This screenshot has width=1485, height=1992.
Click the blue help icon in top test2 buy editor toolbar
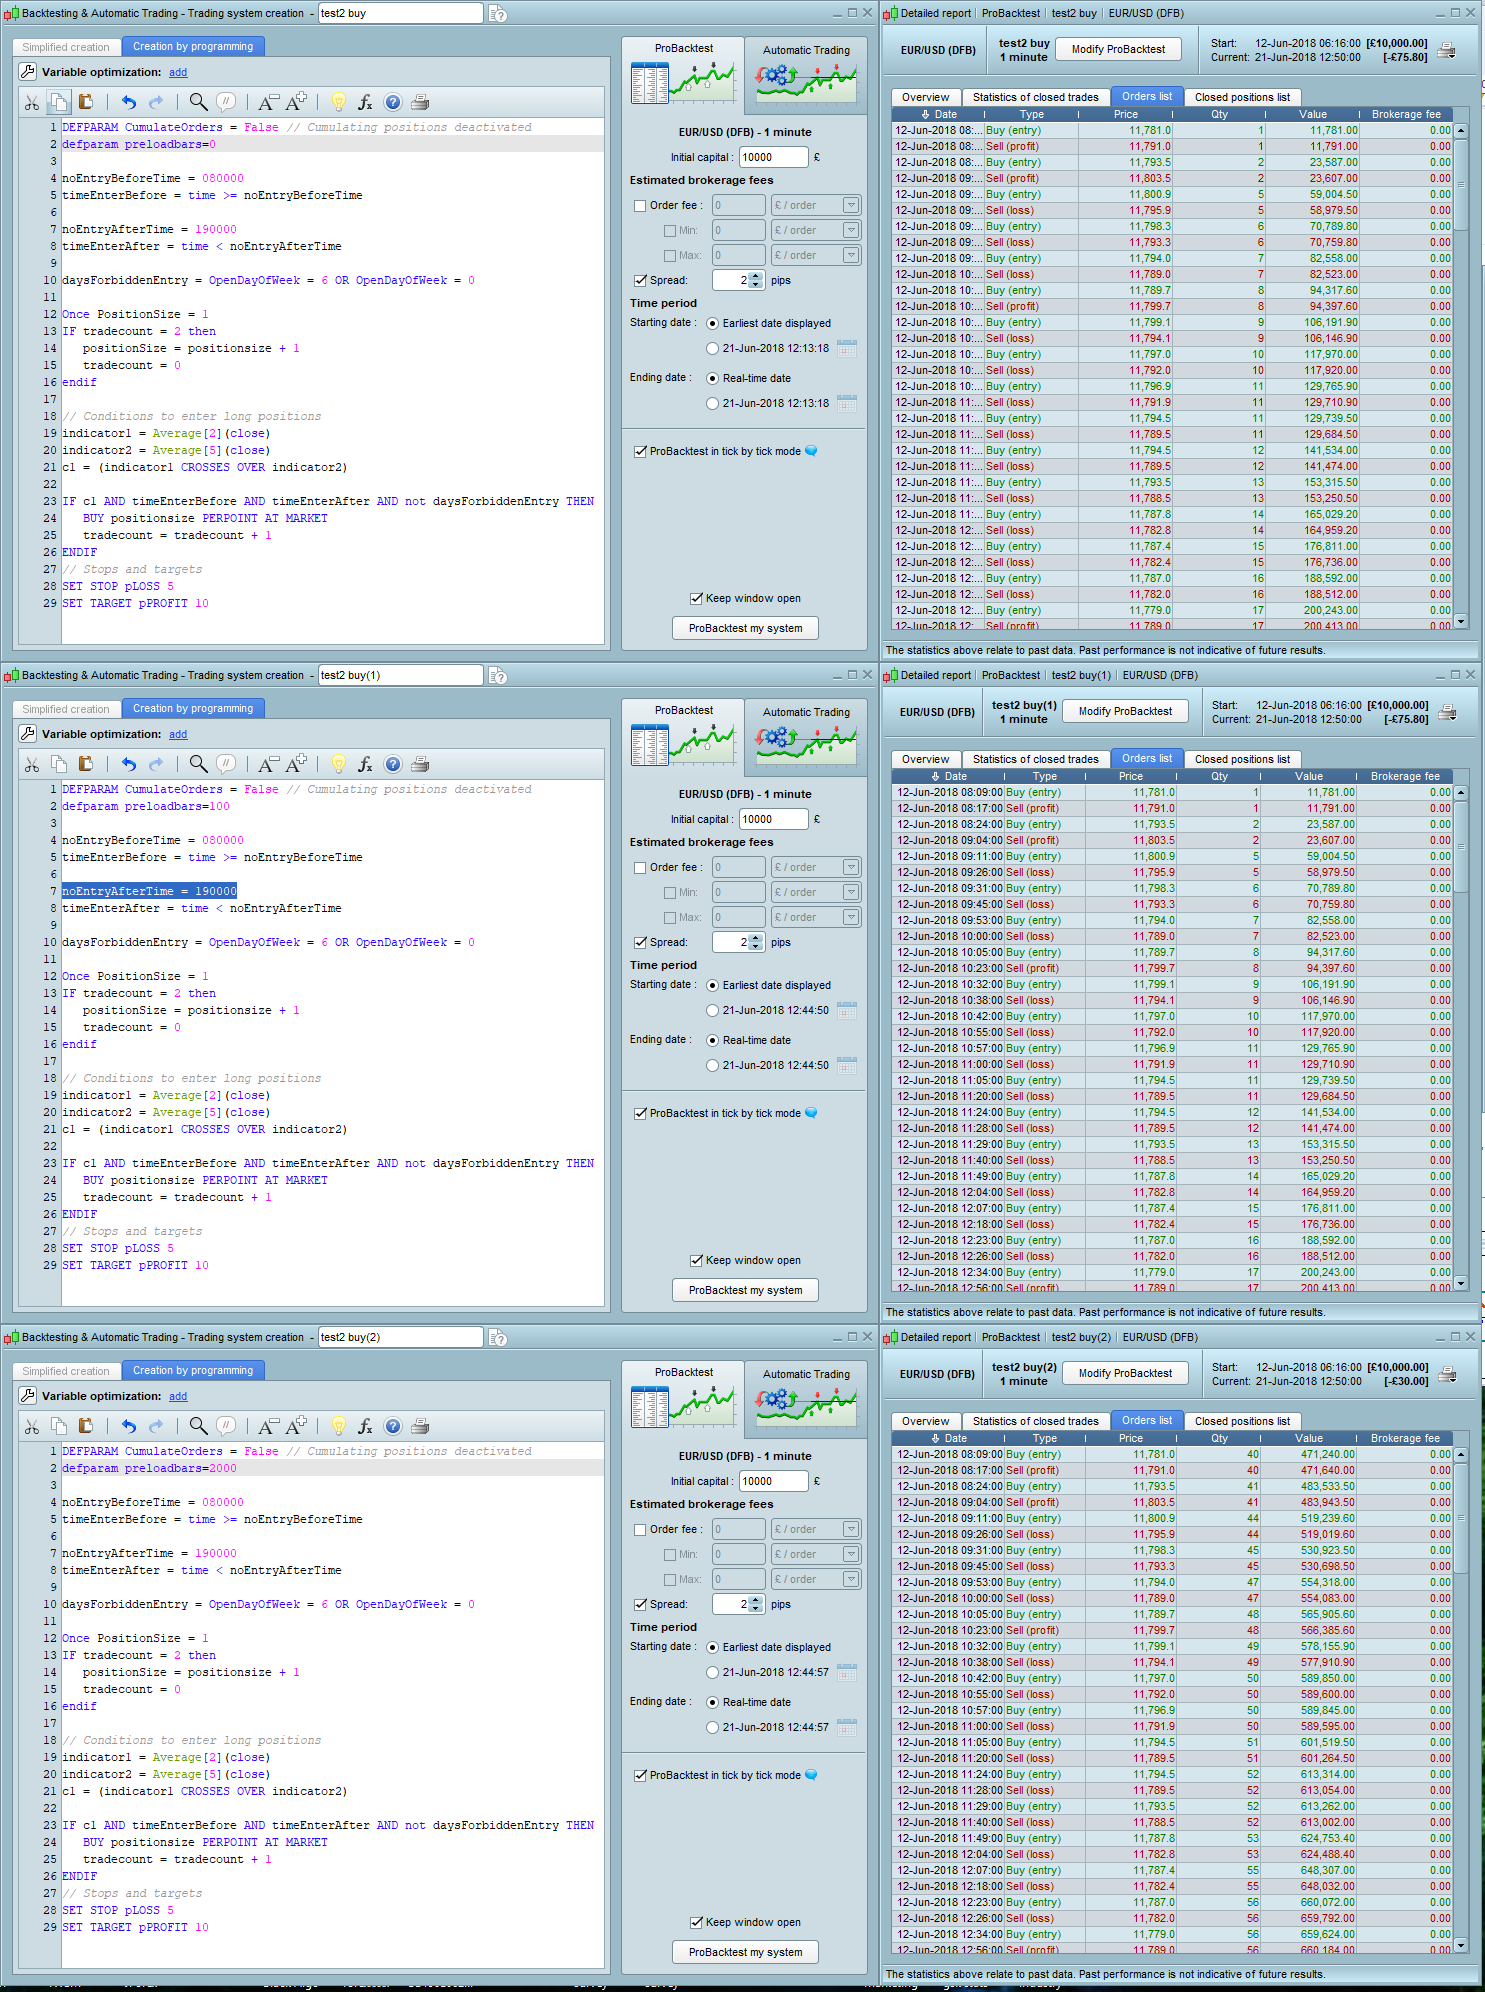pyautogui.click(x=393, y=102)
